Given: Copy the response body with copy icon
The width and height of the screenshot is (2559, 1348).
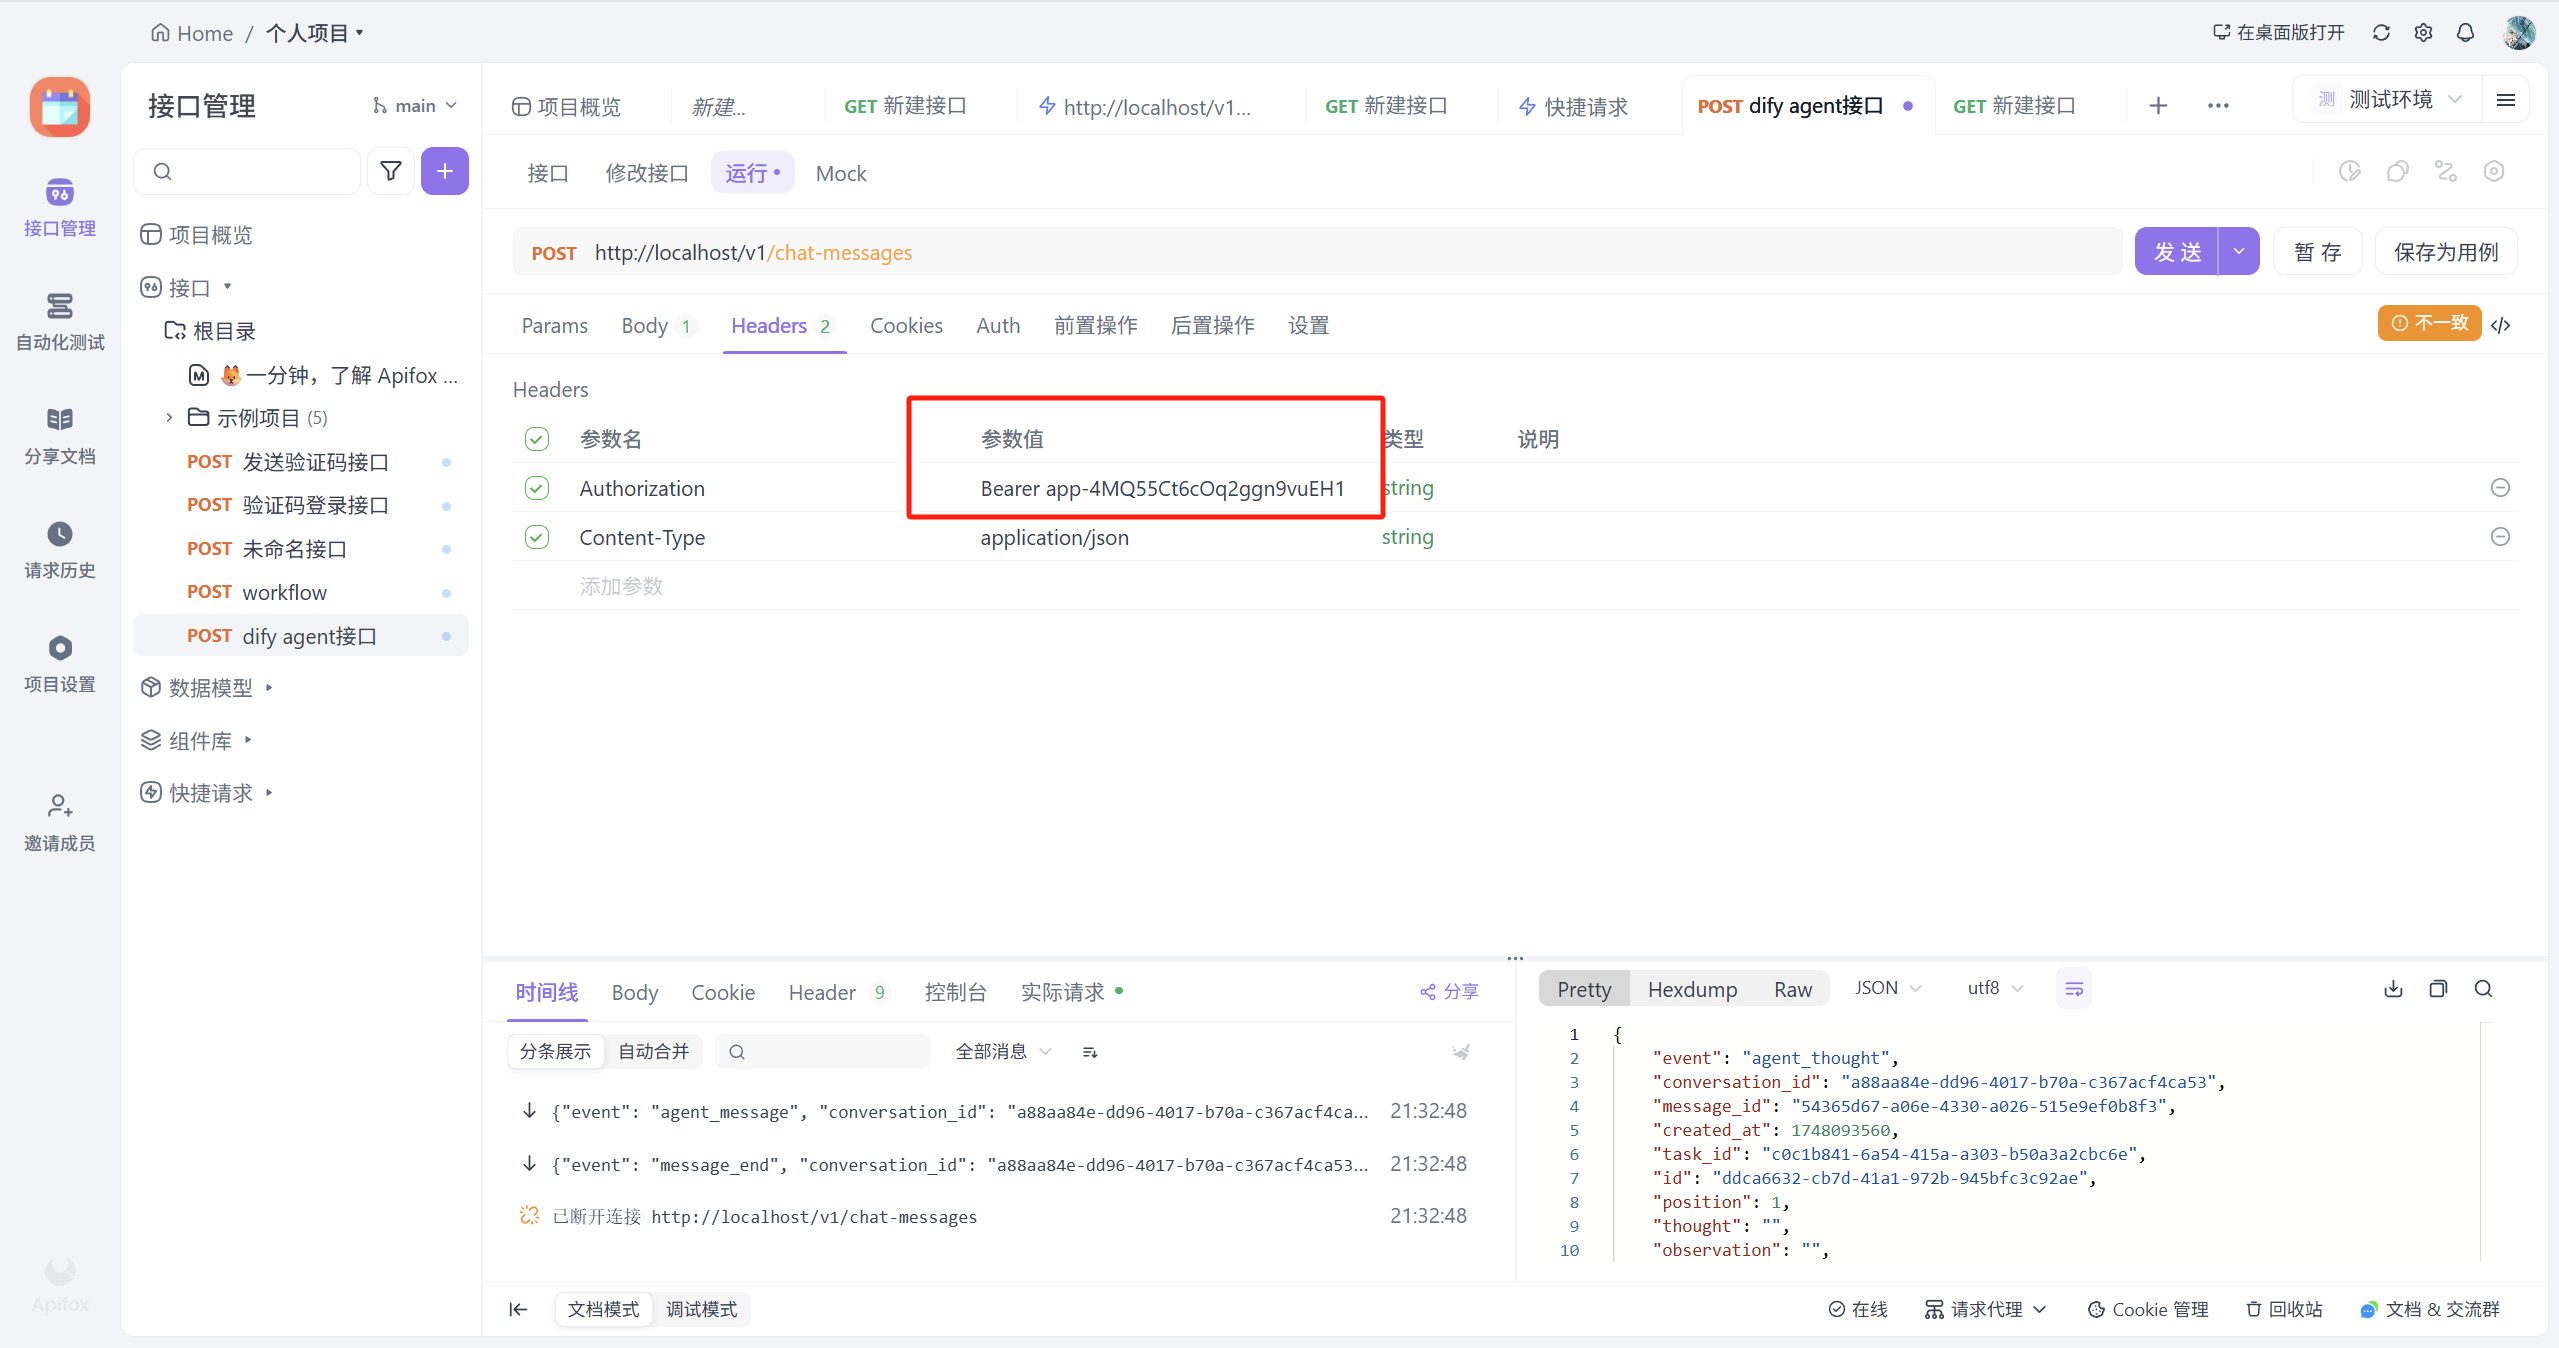Looking at the screenshot, I should click(2438, 989).
